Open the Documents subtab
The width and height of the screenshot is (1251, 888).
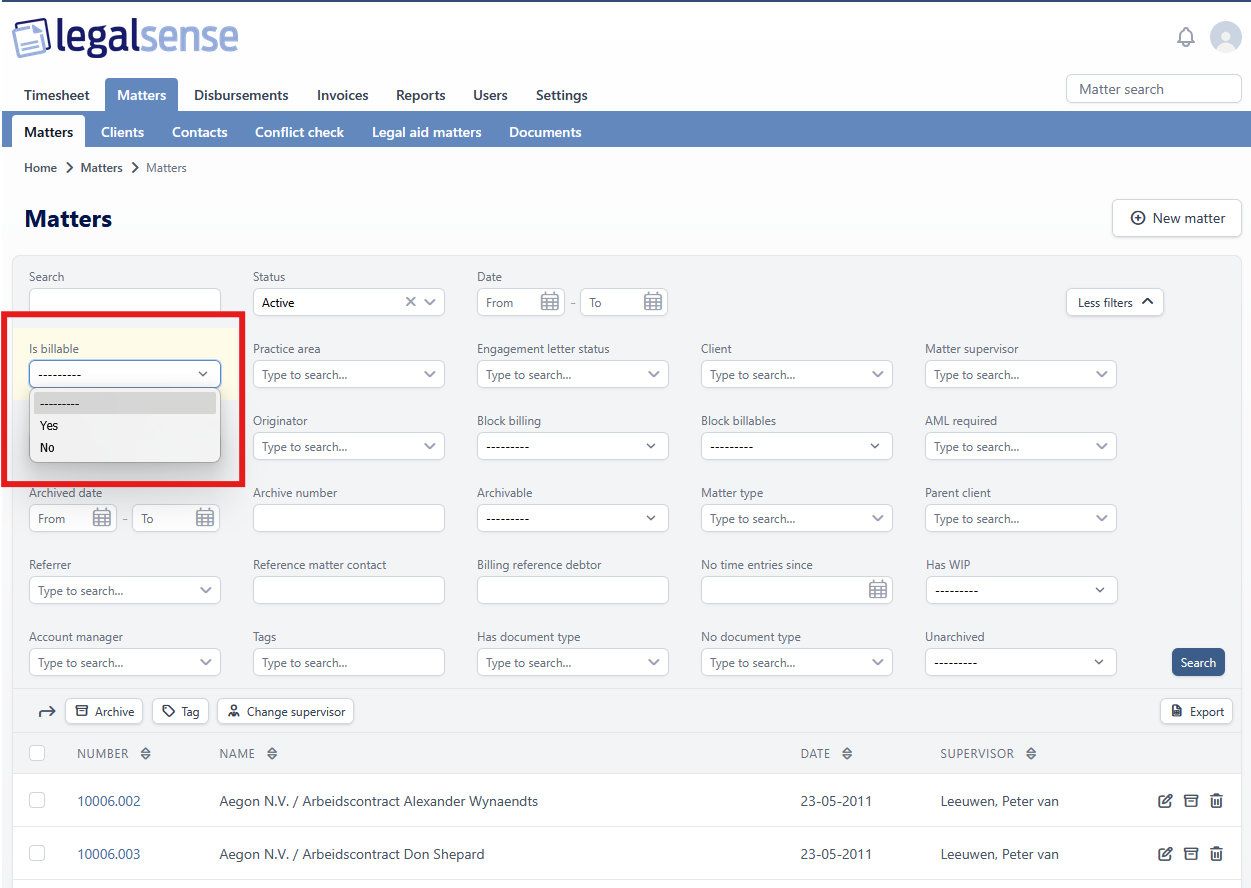pyautogui.click(x=545, y=132)
